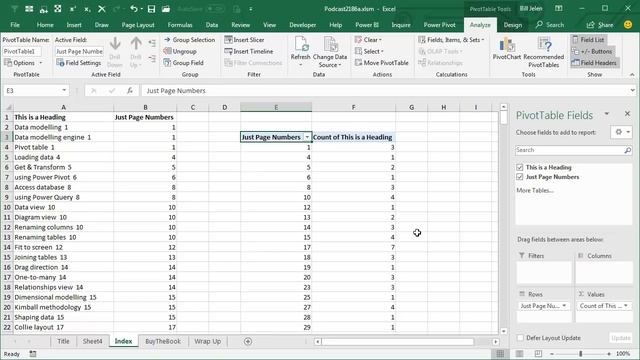This screenshot has height=360, width=640.
Task: Select column F header
Action: coord(353,107)
